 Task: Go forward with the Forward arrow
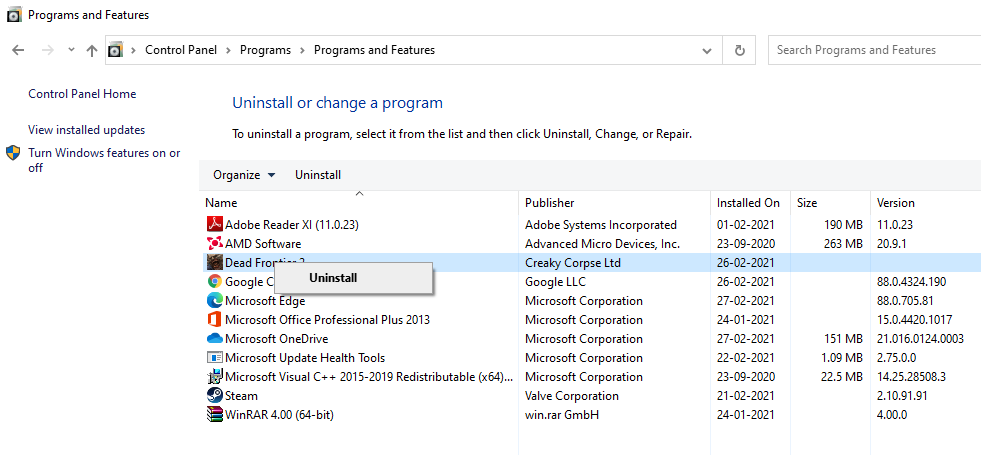click(47, 50)
